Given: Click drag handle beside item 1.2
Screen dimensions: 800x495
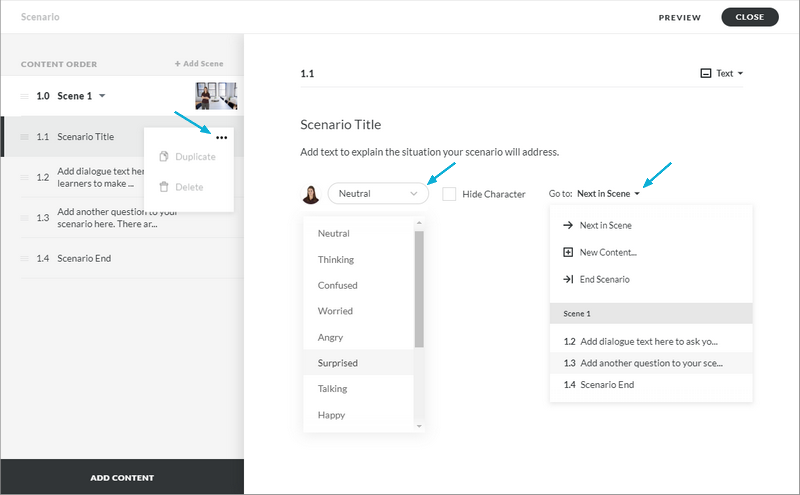Looking at the screenshot, I should tap(24, 177).
